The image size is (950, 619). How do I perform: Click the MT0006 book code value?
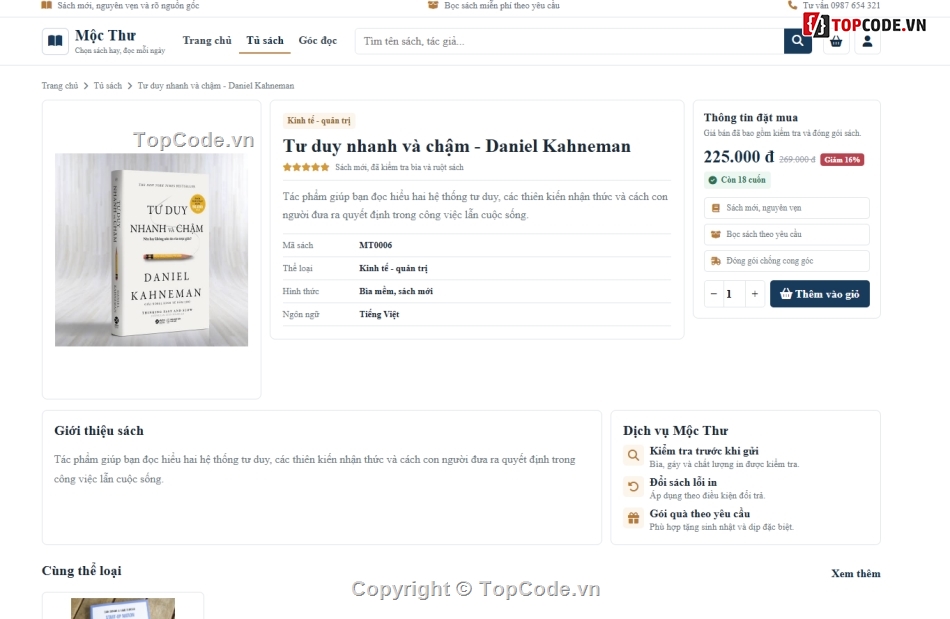pyautogui.click(x=376, y=245)
